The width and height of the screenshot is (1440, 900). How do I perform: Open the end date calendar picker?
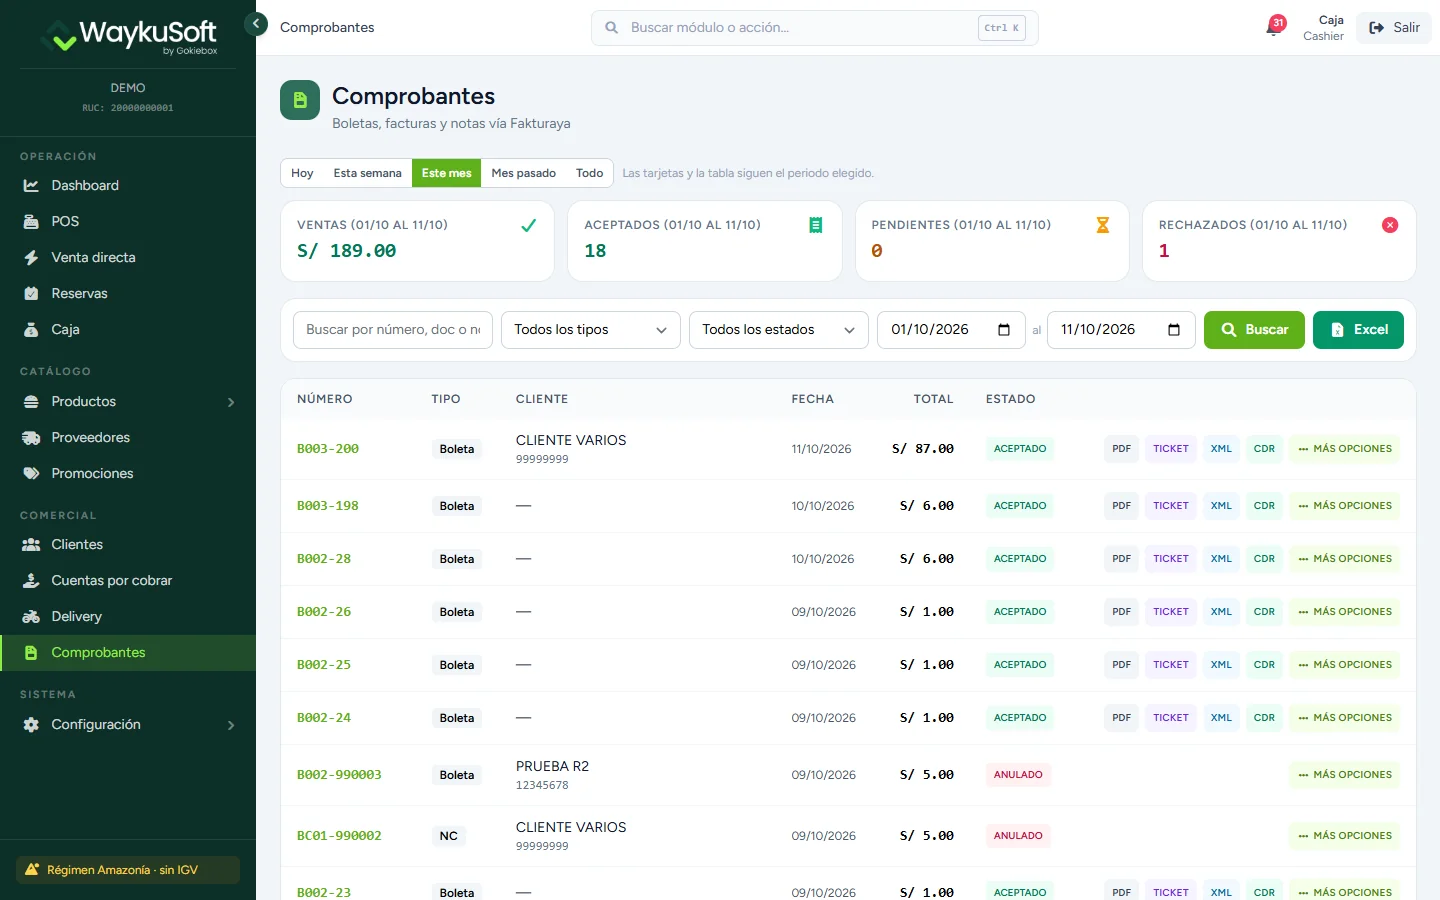[x=1174, y=330]
